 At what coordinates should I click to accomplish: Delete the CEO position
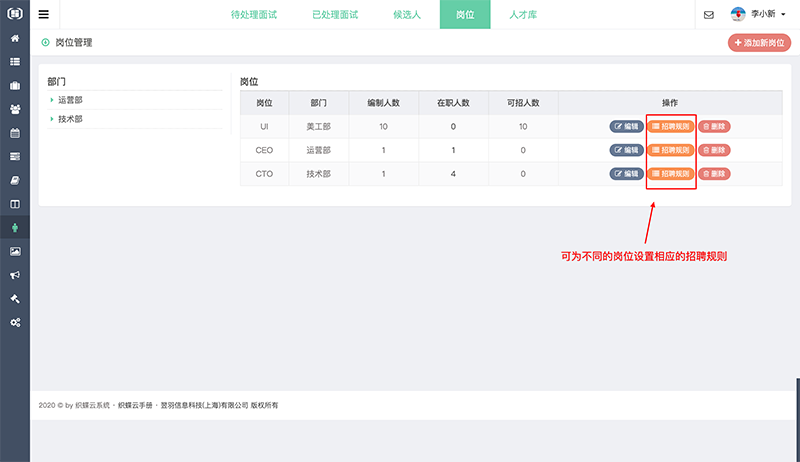[714, 150]
